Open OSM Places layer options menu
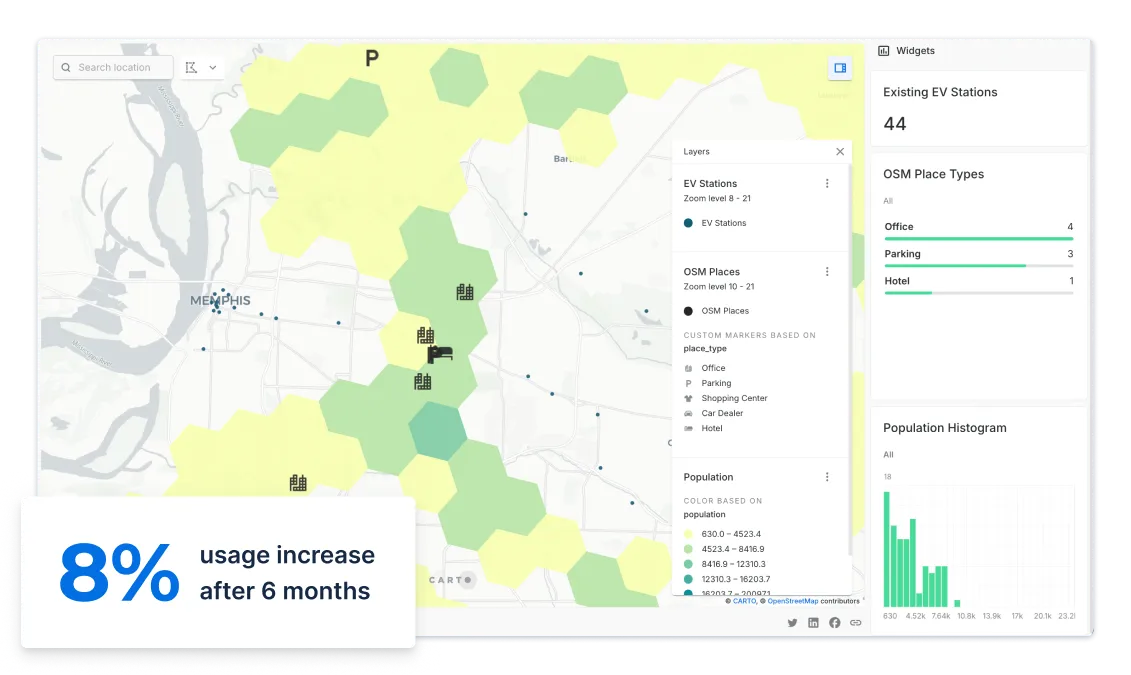1131x675 pixels. (827, 272)
